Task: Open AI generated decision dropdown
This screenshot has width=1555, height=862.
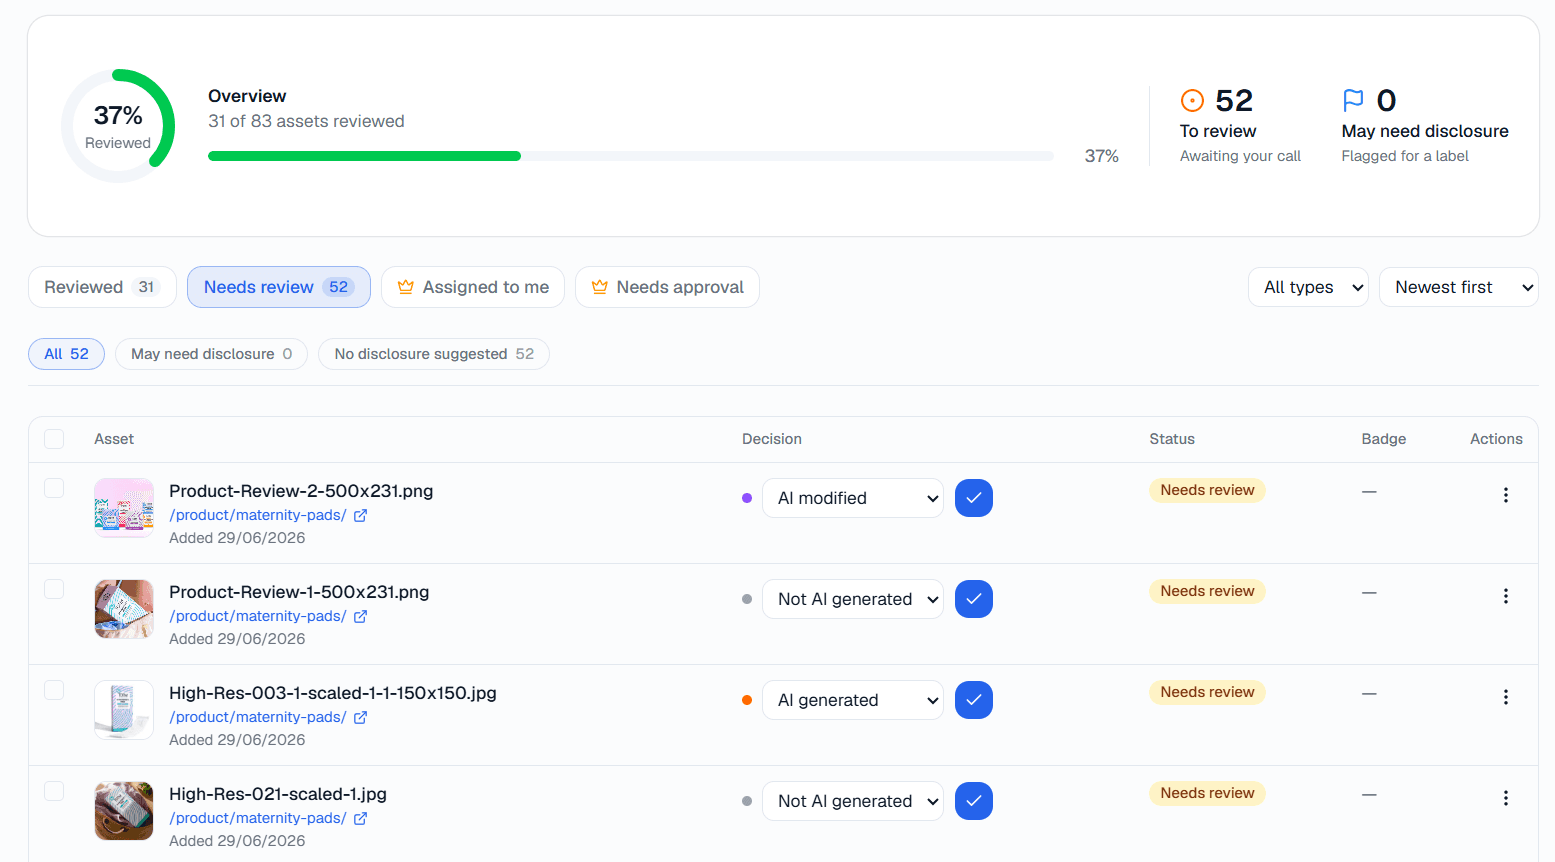Action: (x=852, y=700)
